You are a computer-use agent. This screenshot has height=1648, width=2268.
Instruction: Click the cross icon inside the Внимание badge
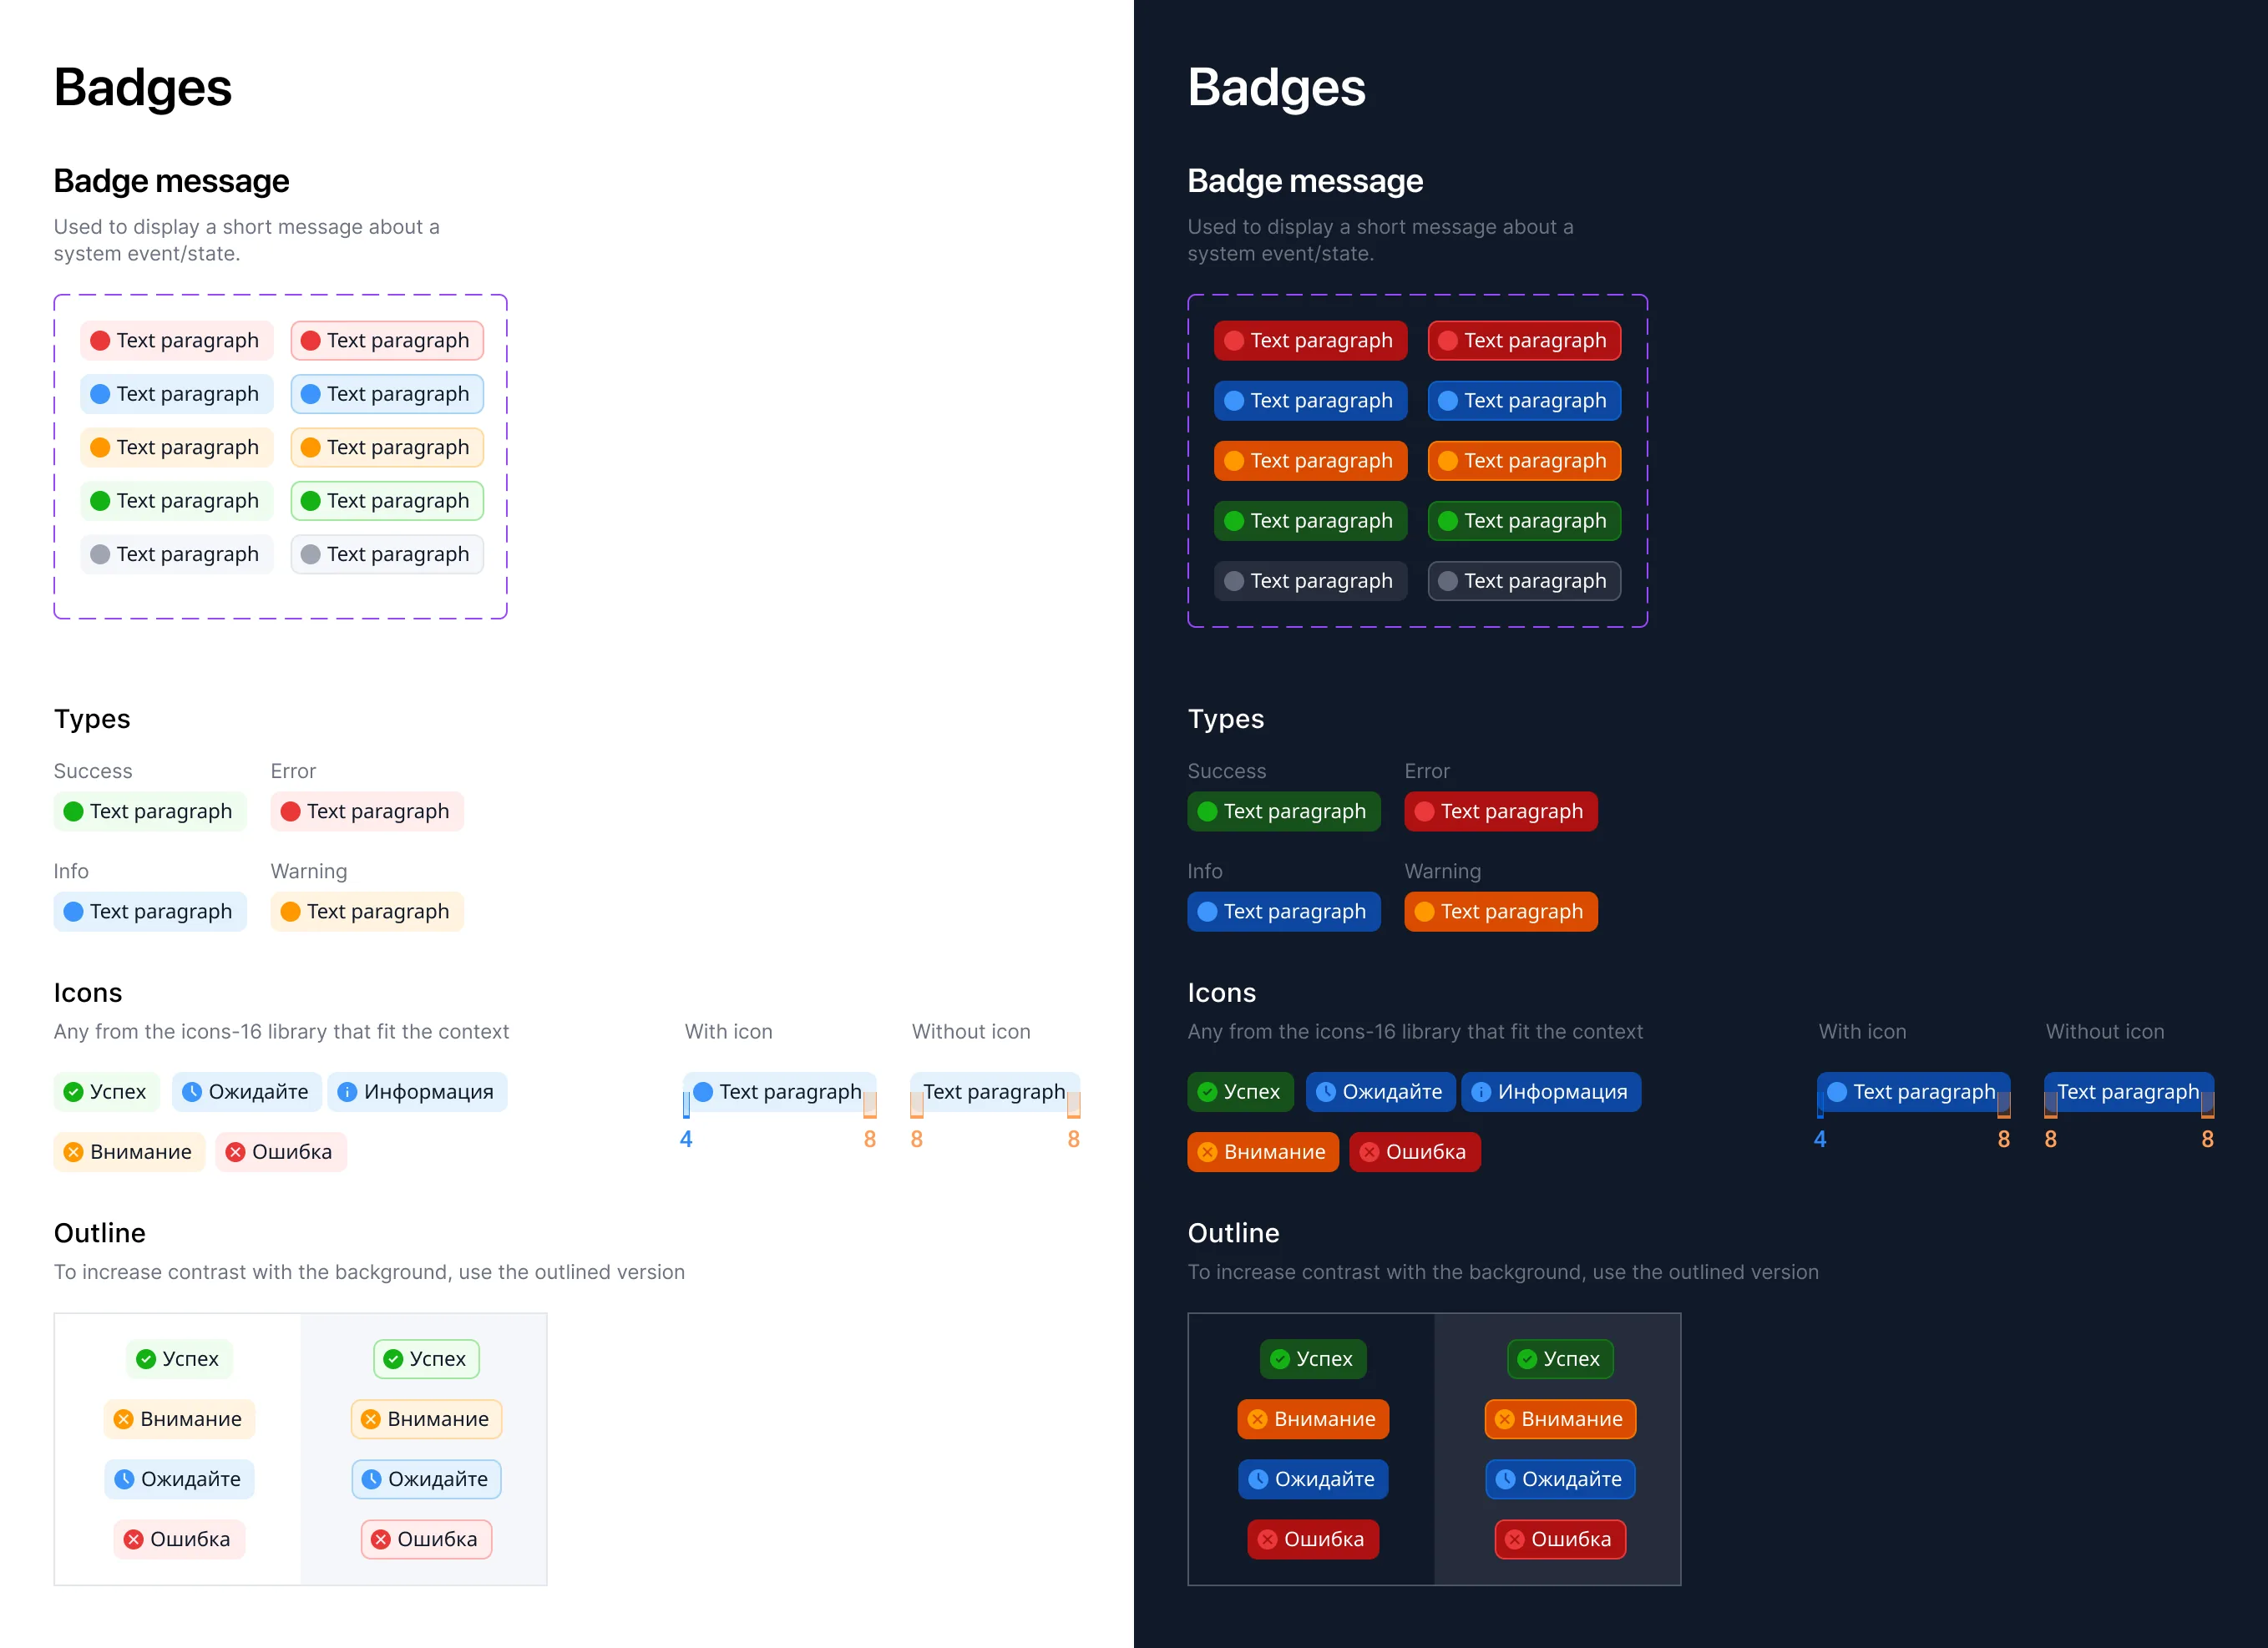pos(73,1152)
